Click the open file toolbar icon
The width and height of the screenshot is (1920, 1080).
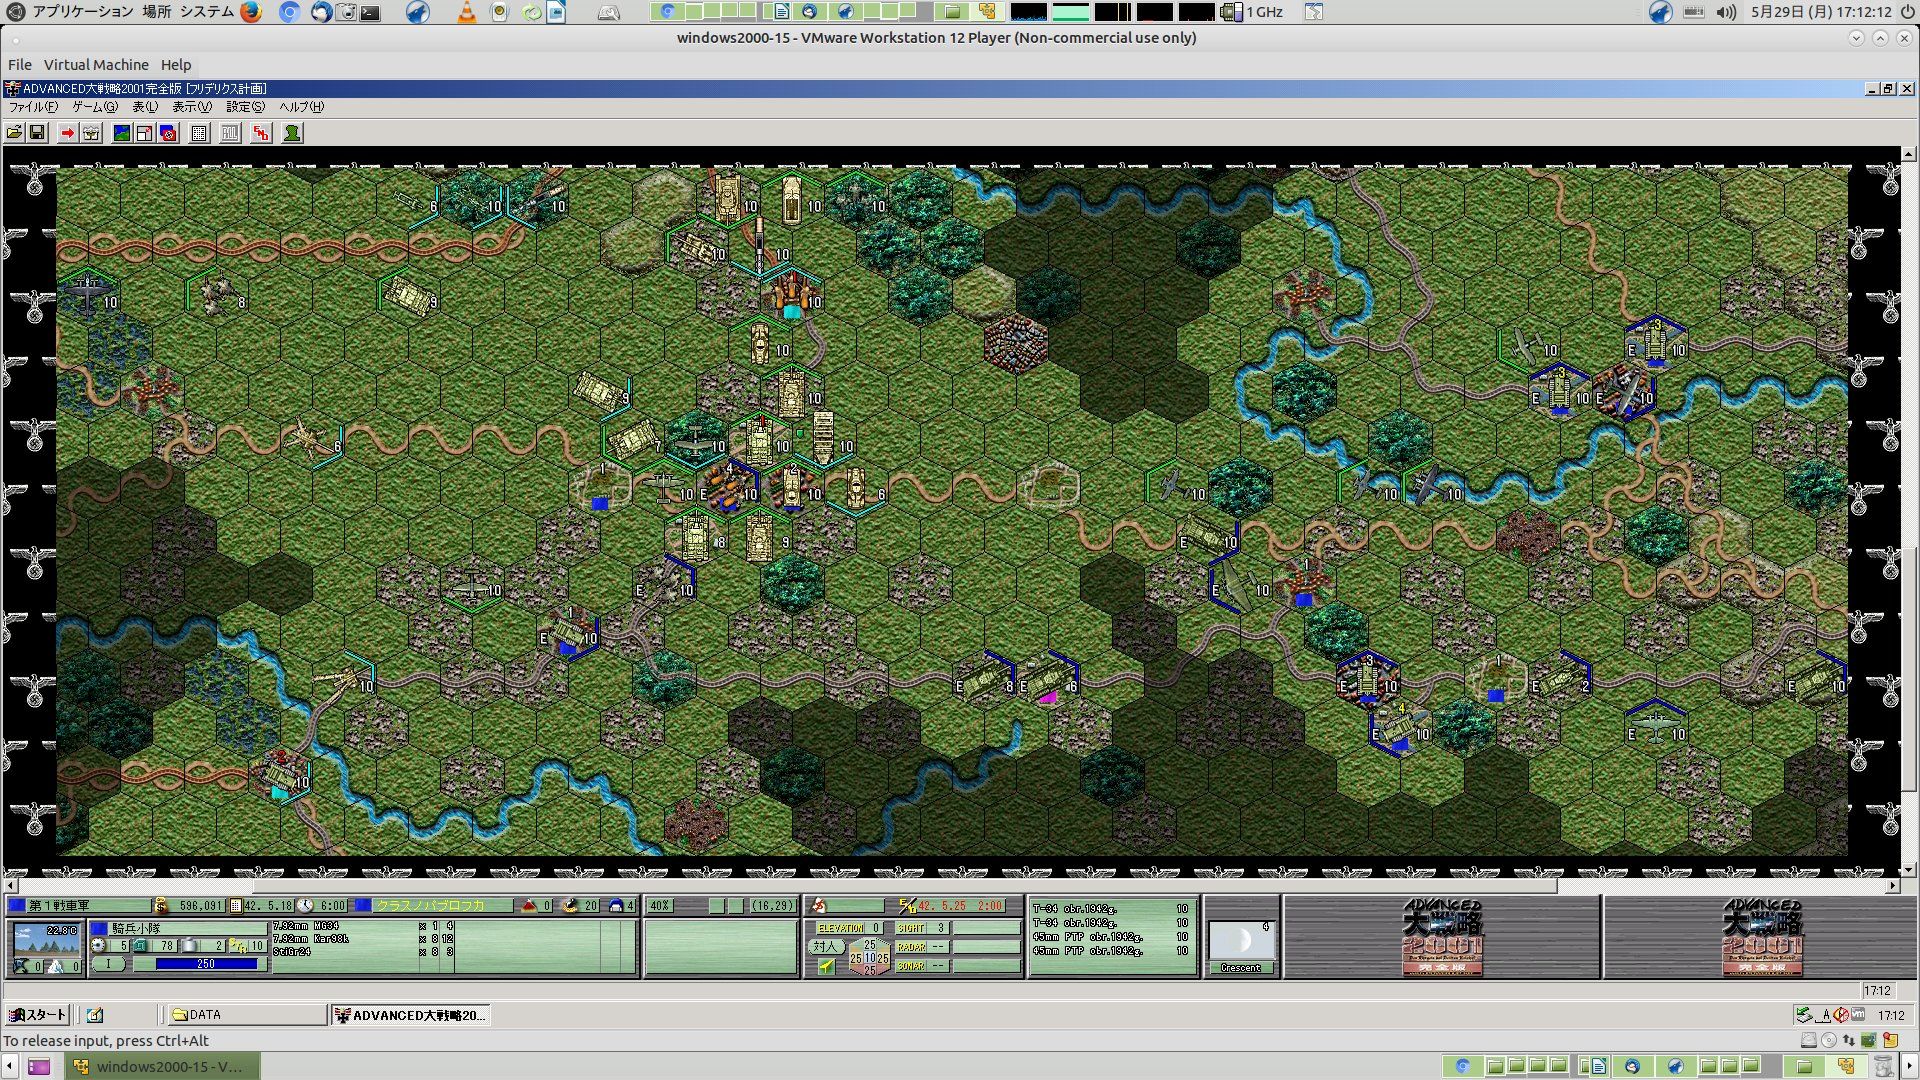(14, 133)
